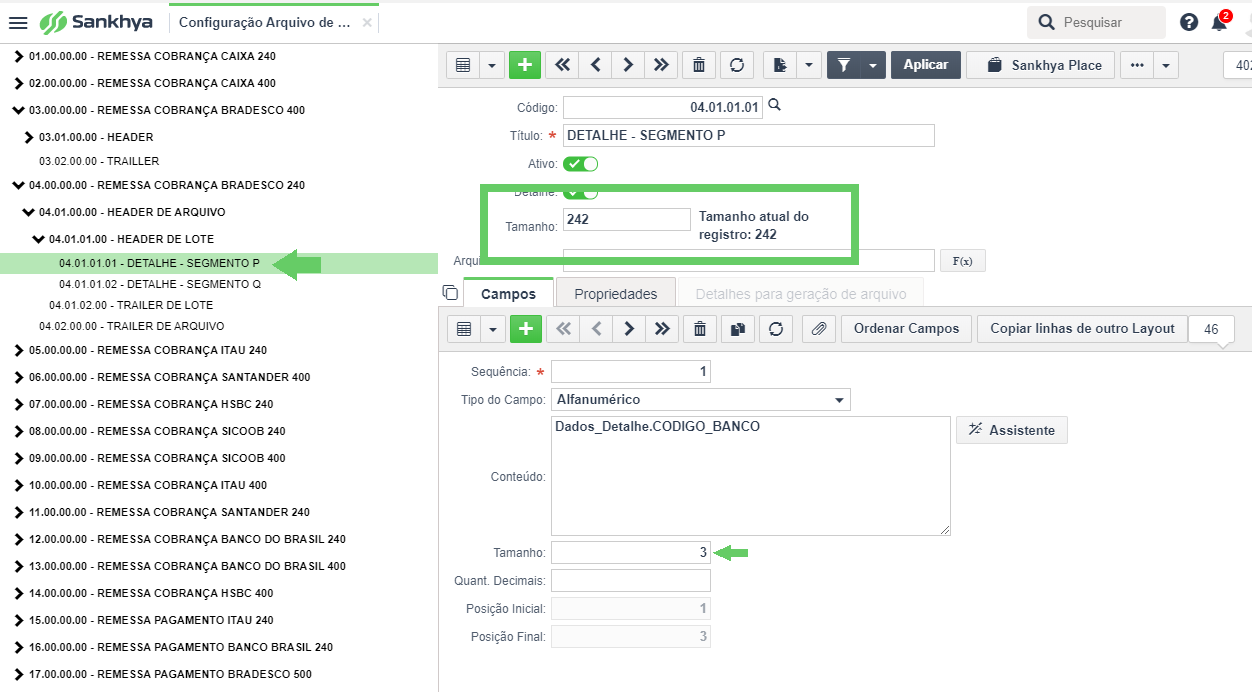
Task: Open the filter dropdown arrow
Action: click(x=873, y=65)
